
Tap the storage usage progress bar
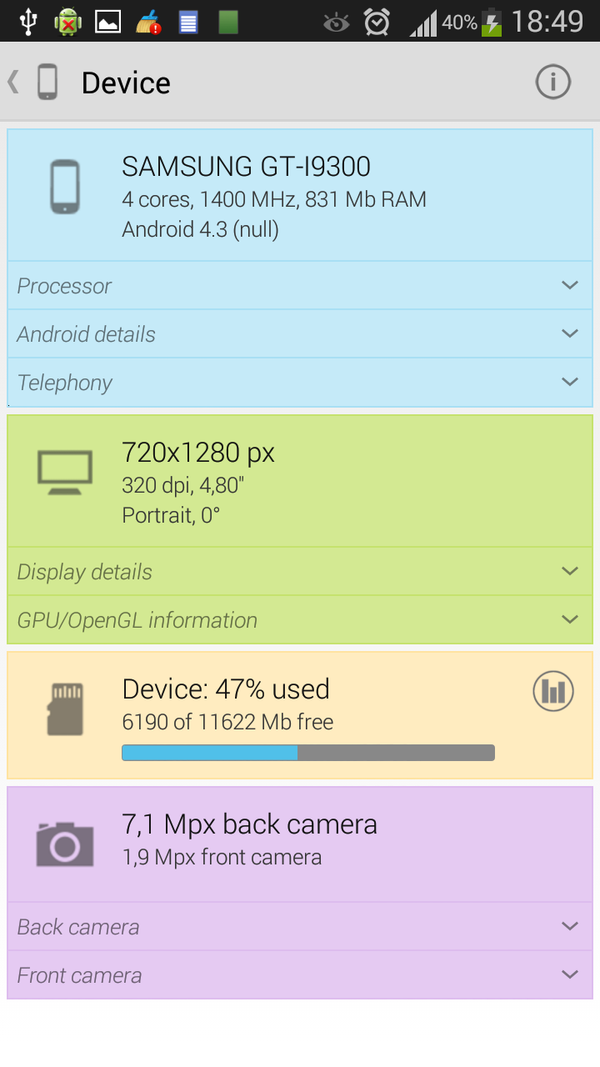pyautogui.click(x=307, y=751)
